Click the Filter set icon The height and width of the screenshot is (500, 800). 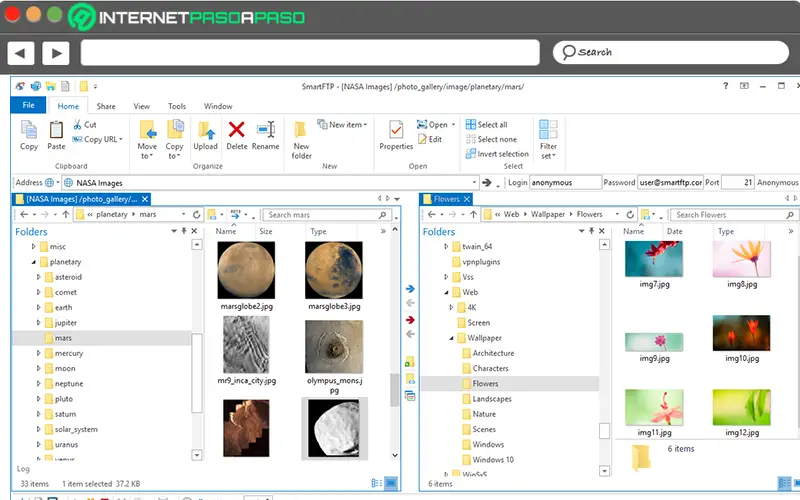548,130
